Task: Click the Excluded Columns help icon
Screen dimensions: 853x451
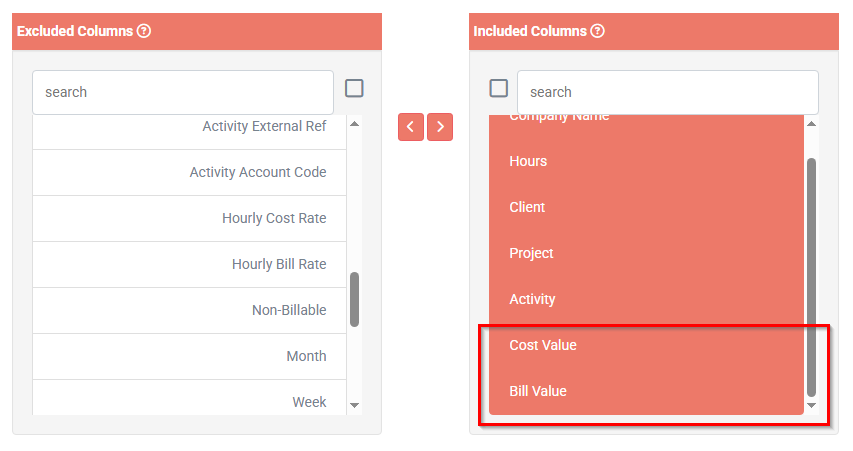Action: (144, 31)
